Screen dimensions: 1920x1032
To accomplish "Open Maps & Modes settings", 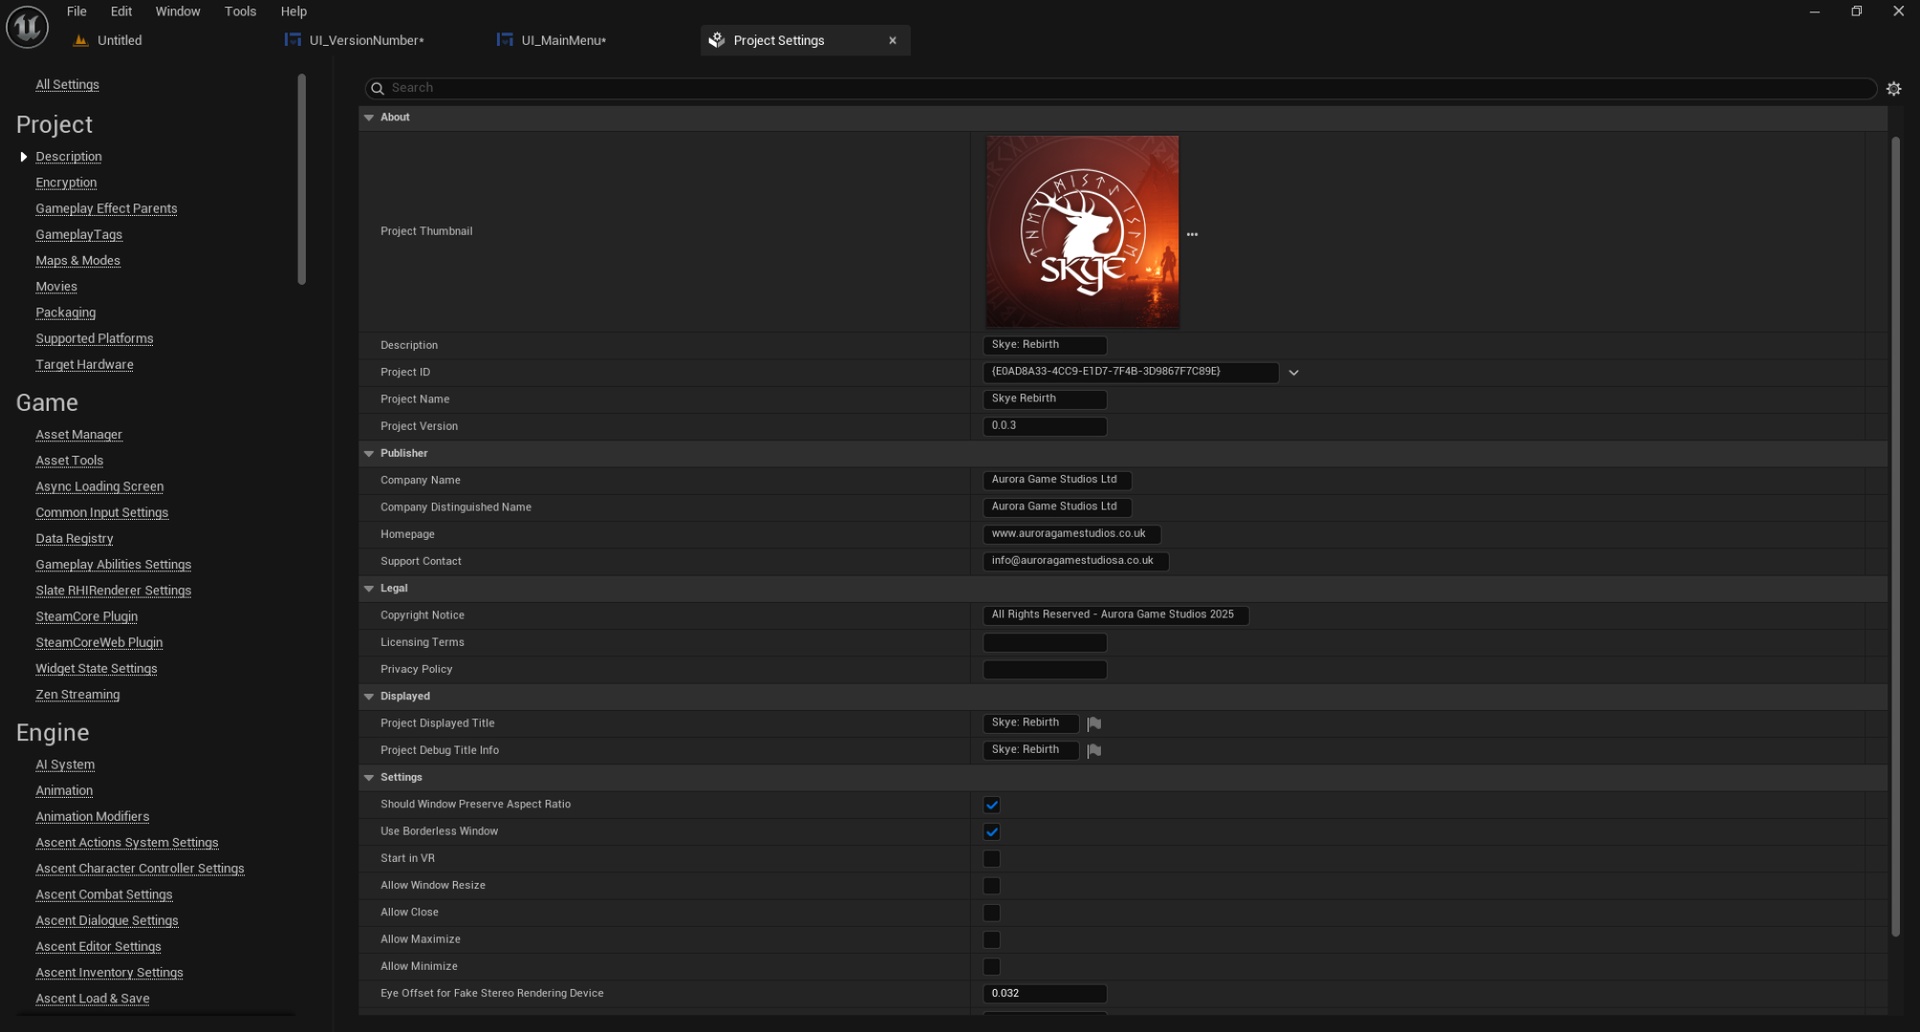I will (x=78, y=261).
